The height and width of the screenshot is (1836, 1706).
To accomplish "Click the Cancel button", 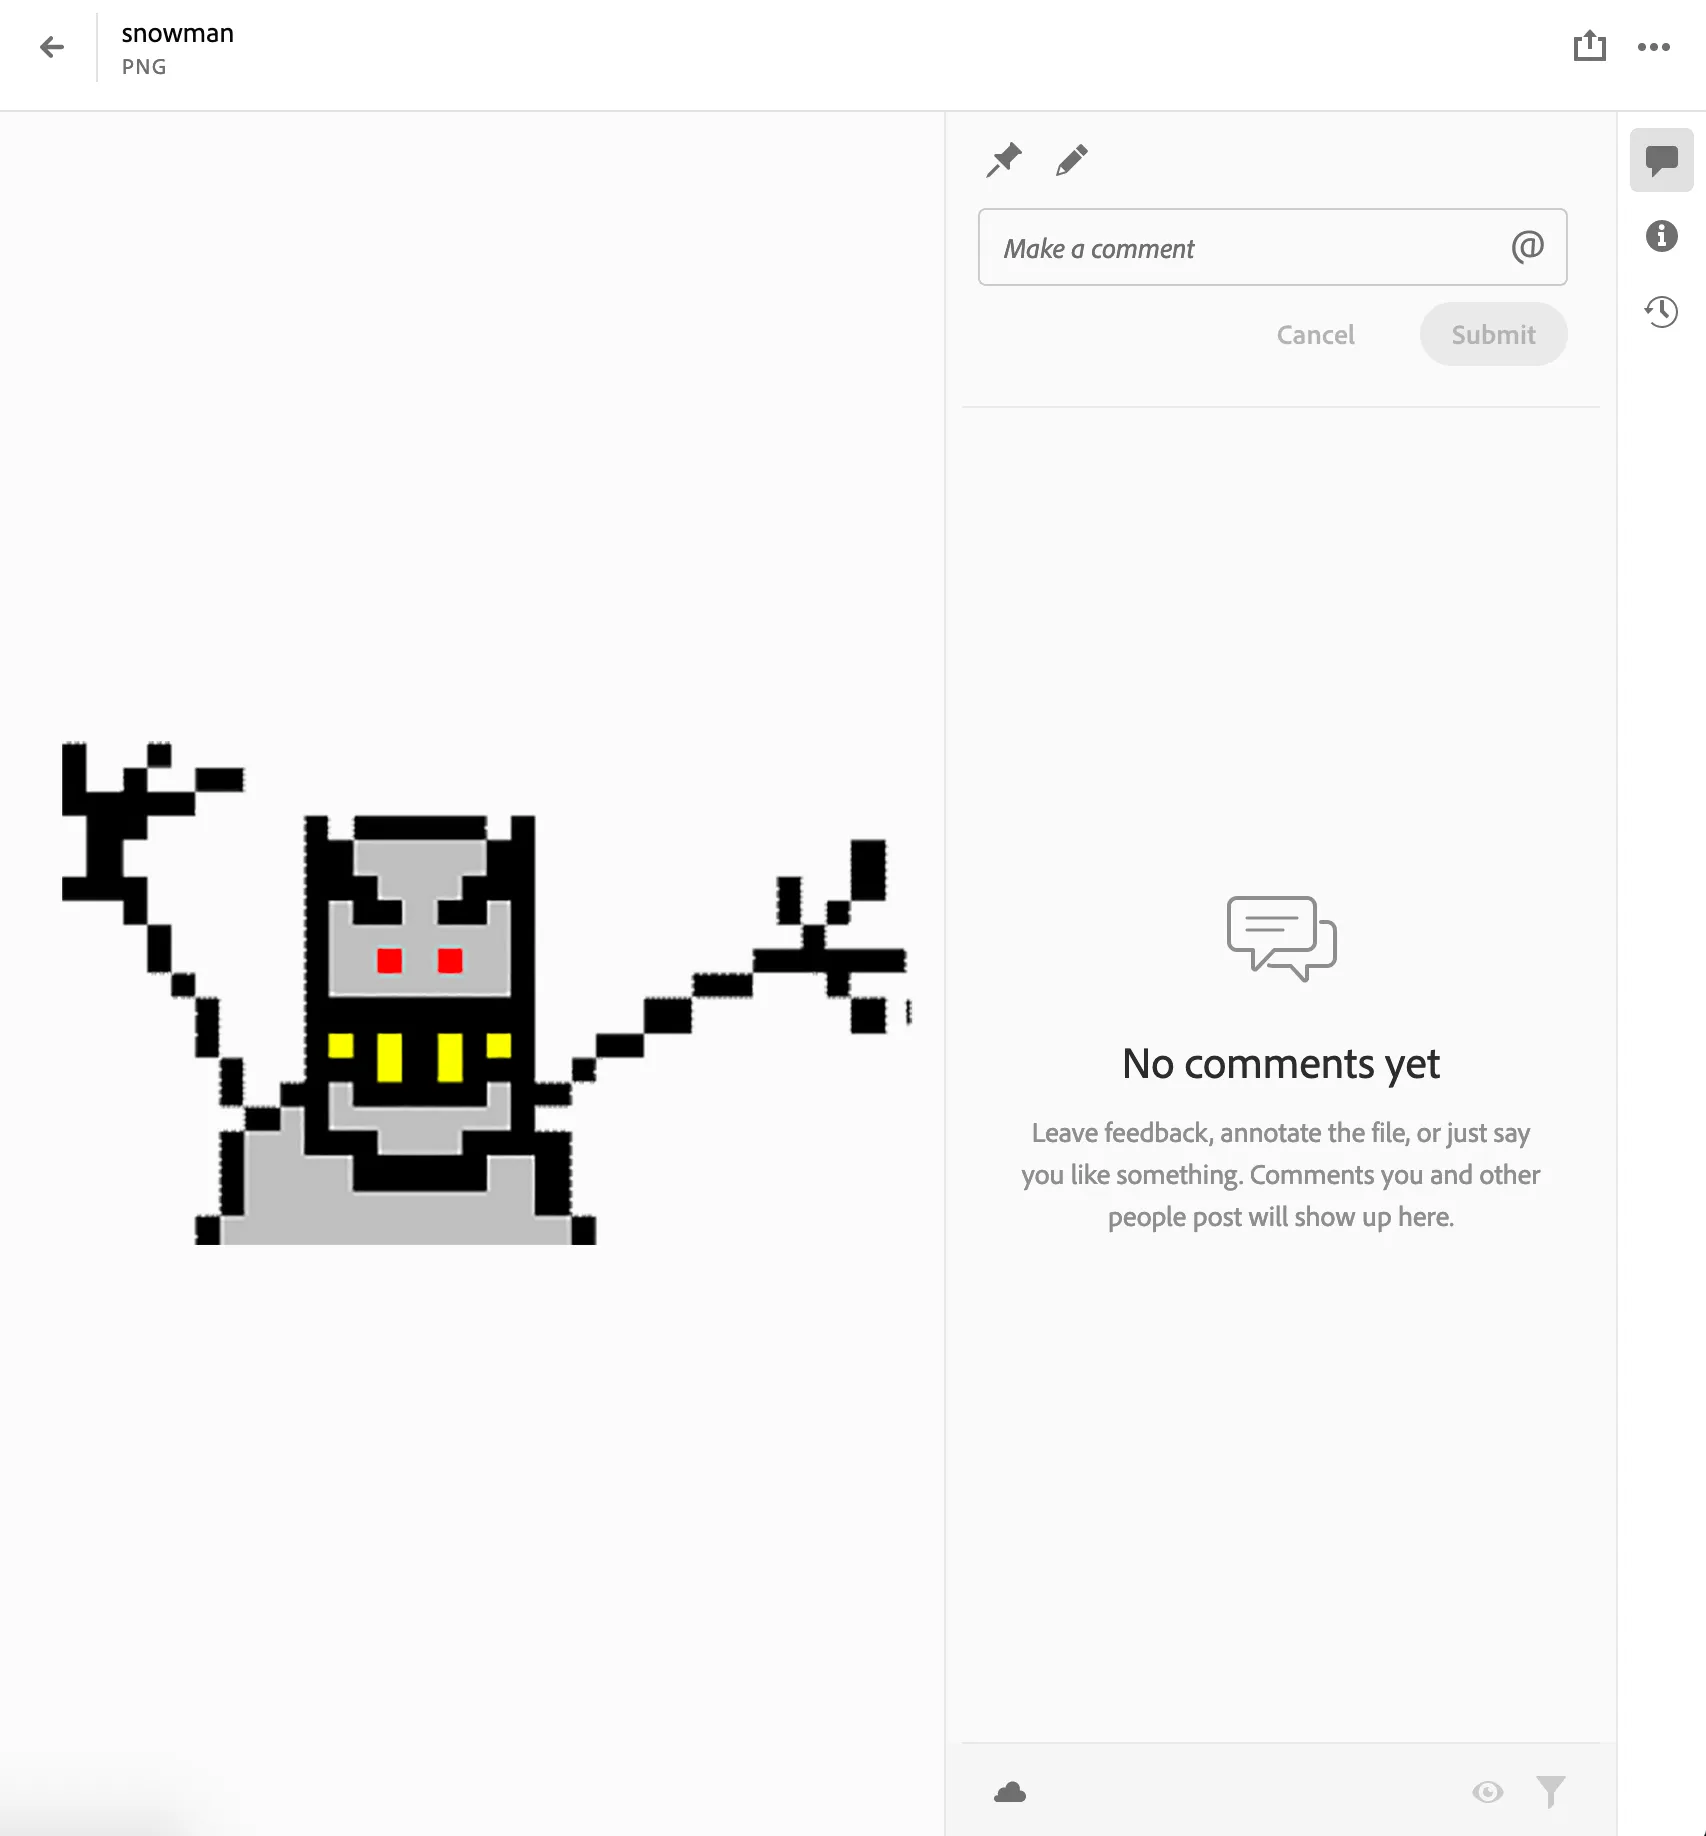I will [x=1315, y=334].
